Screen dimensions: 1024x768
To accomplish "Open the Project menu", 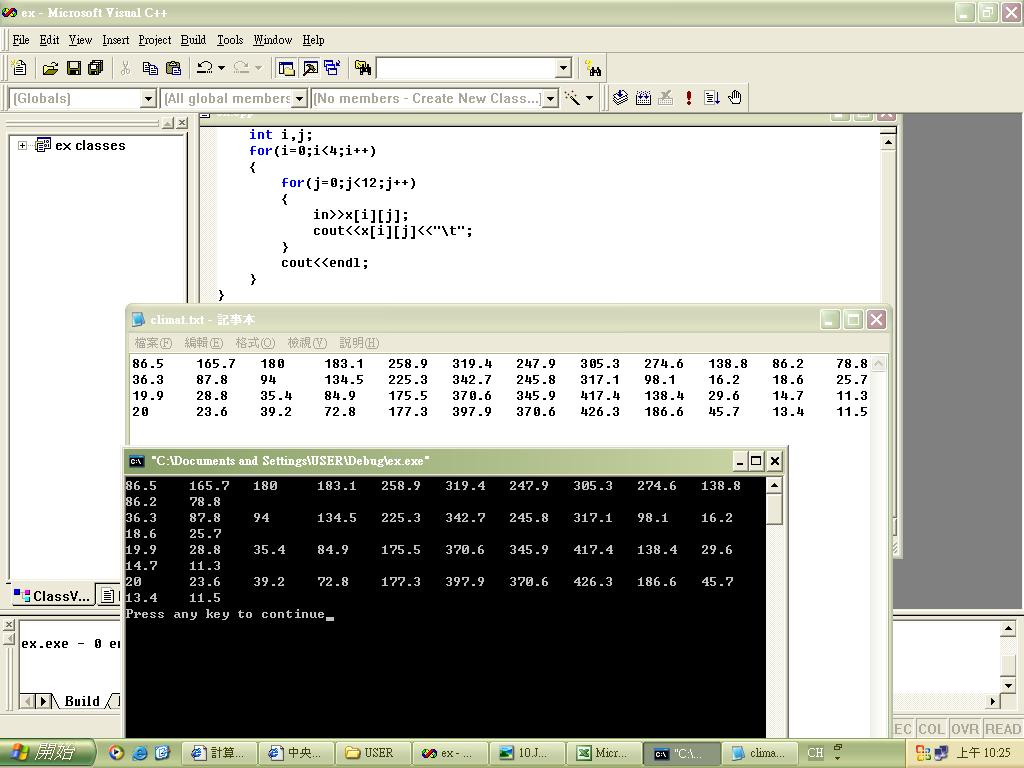I will [x=154, y=40].
